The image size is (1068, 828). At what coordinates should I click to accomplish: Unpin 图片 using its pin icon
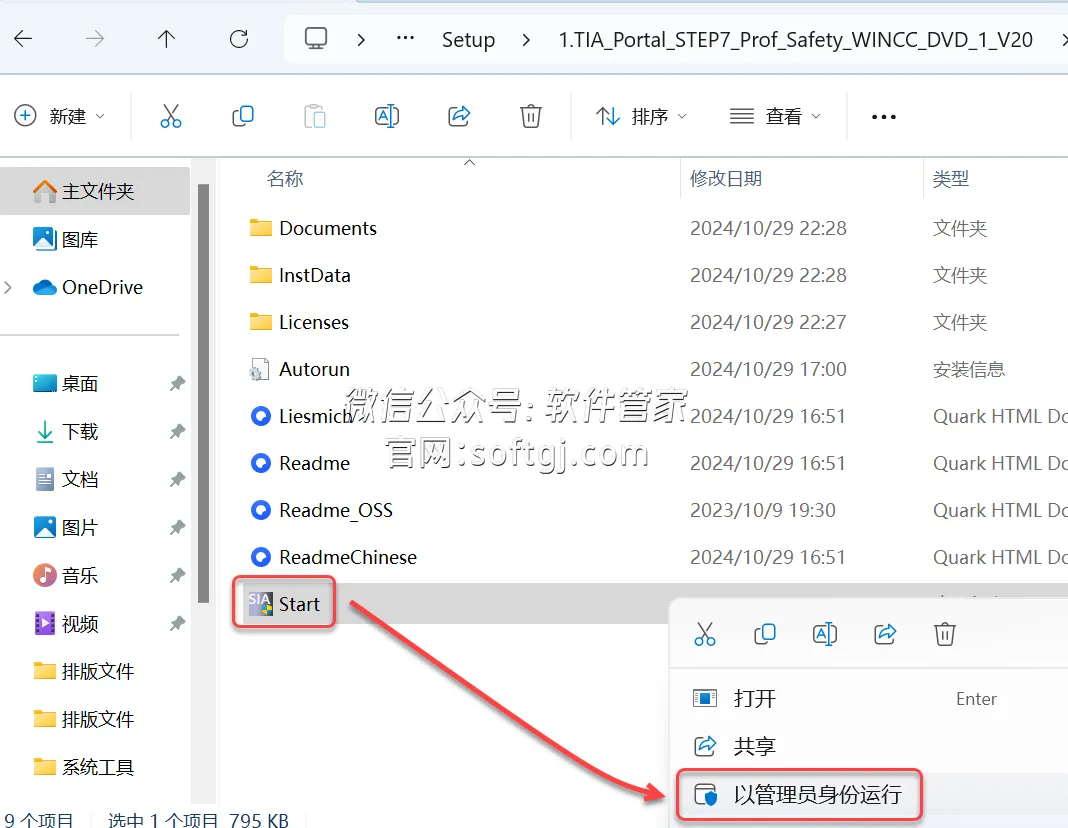point(177,527)
